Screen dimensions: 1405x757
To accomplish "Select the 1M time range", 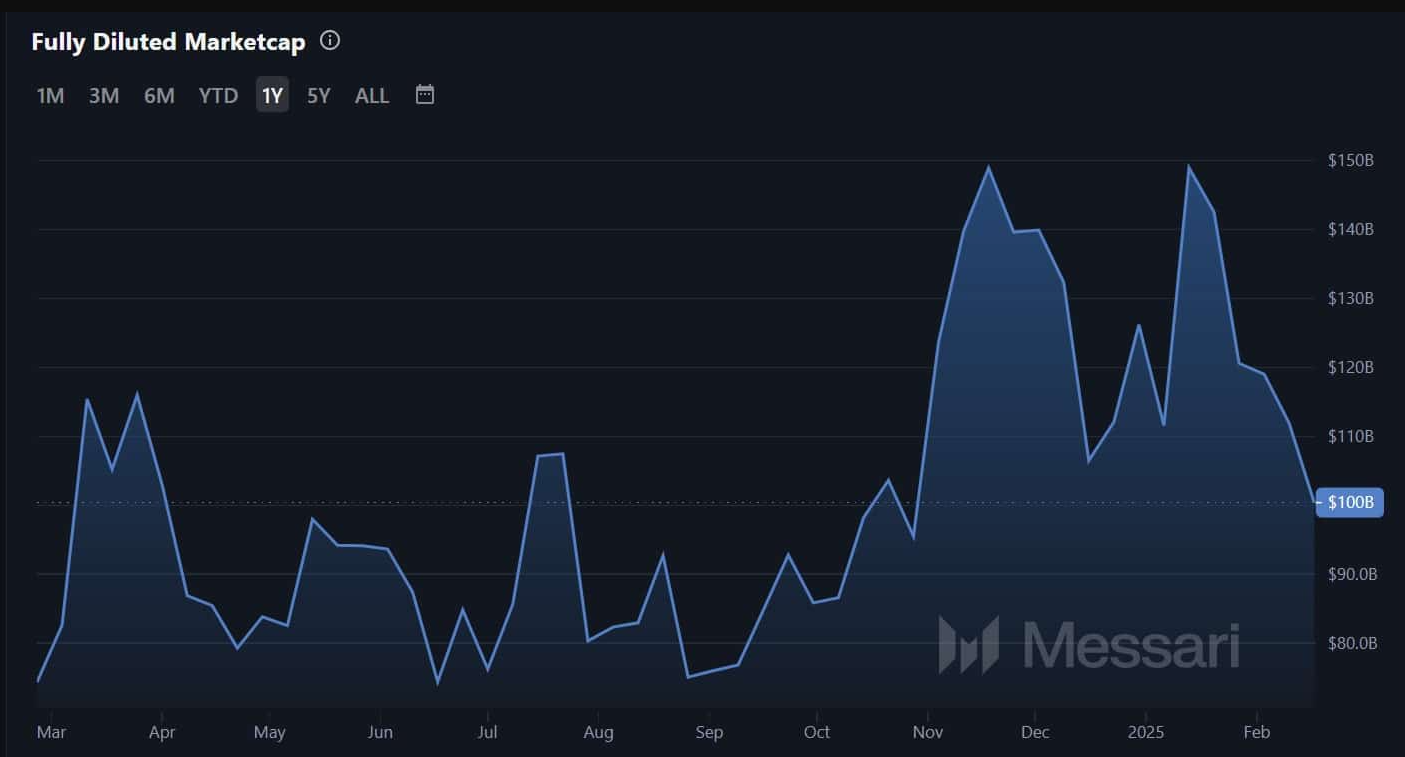I will click(51, 95).
